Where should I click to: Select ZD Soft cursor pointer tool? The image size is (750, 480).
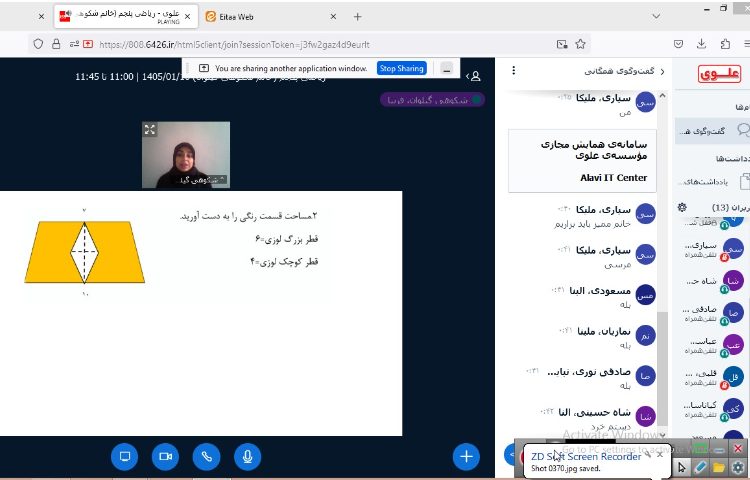682,468
